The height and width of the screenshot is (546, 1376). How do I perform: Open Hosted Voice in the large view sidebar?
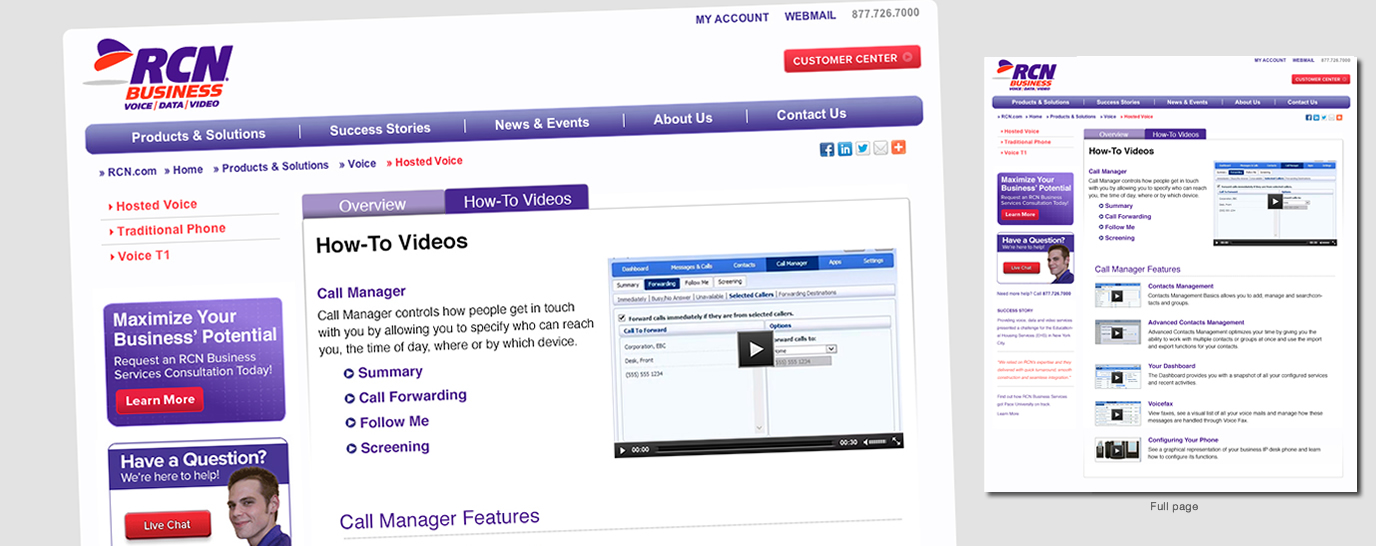click(x=156, y=205)
